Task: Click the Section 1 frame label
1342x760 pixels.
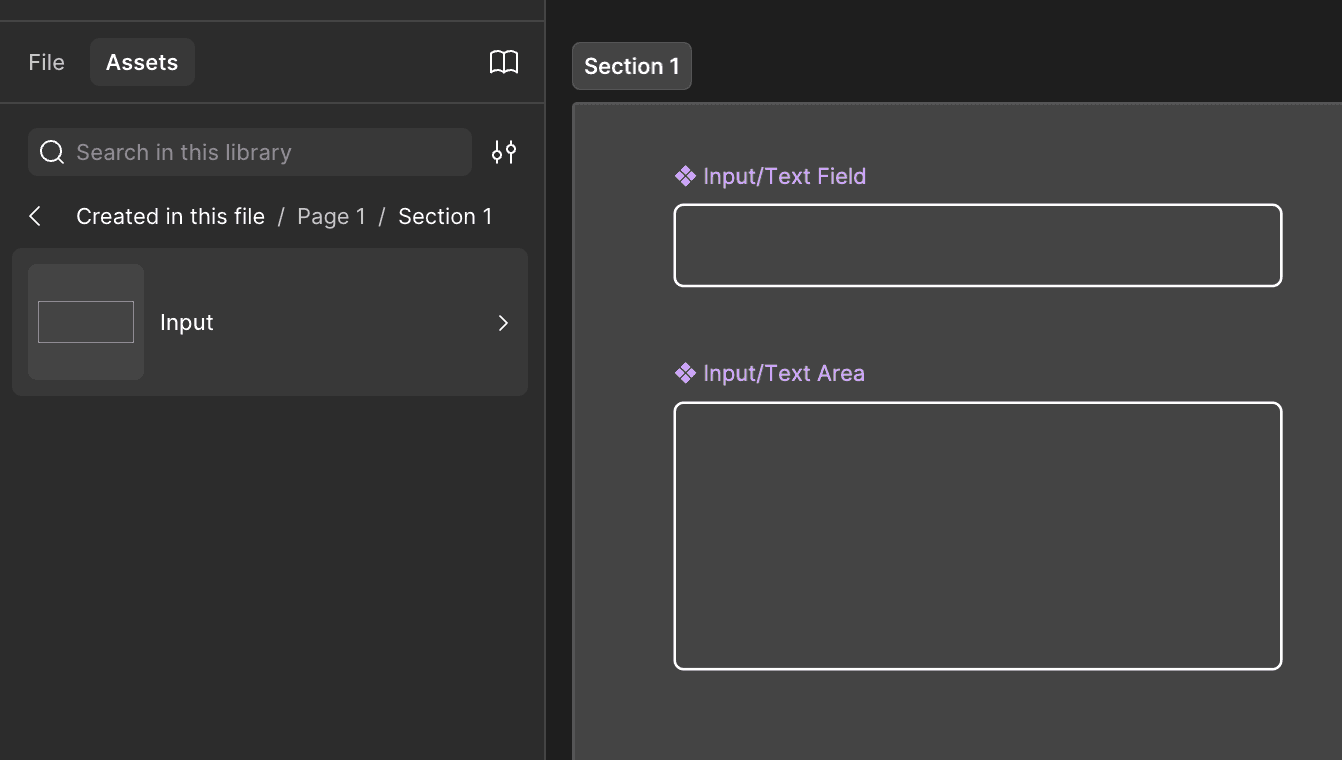Action: click(631, 66)
